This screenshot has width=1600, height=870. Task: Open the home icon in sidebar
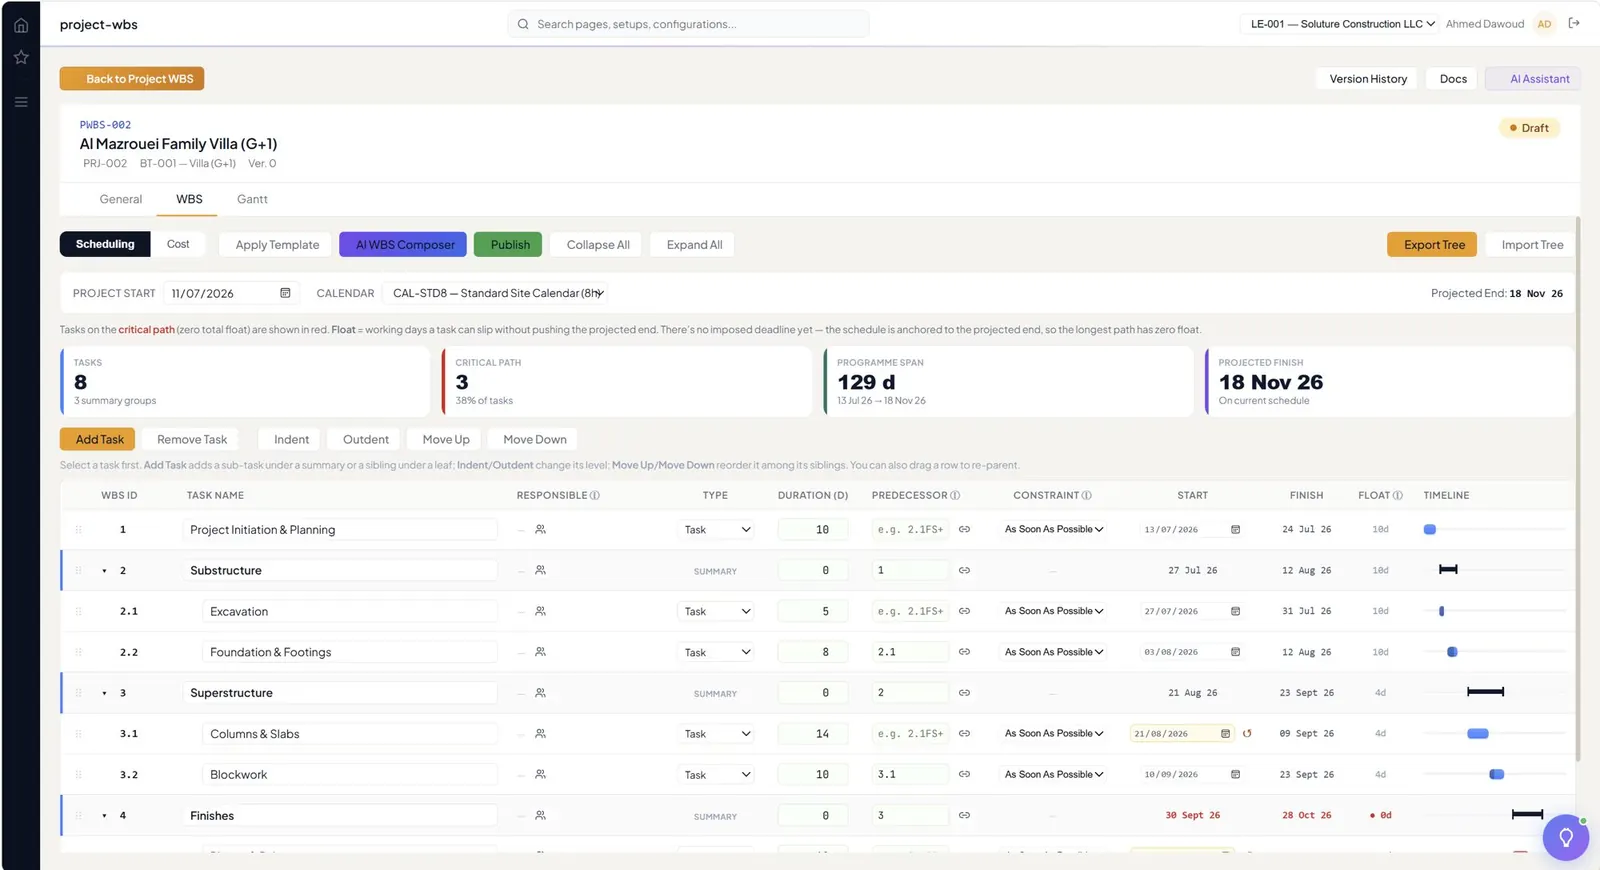(x=21, y=25)
